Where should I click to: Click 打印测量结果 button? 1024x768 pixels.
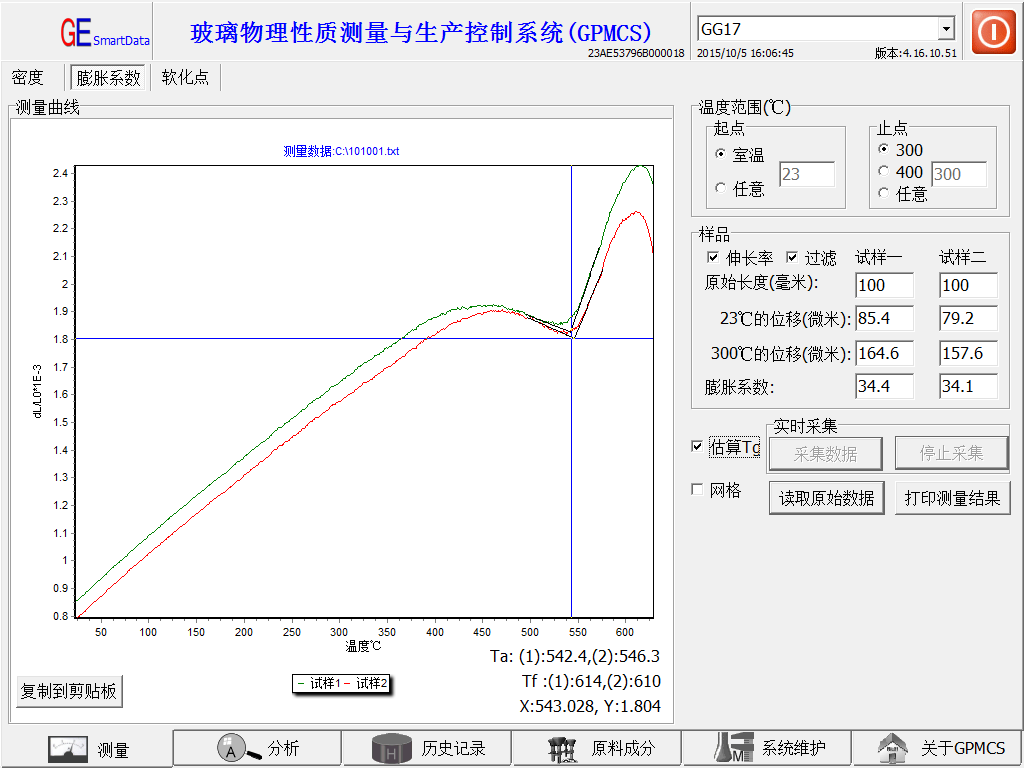click(x=952, y=498)
